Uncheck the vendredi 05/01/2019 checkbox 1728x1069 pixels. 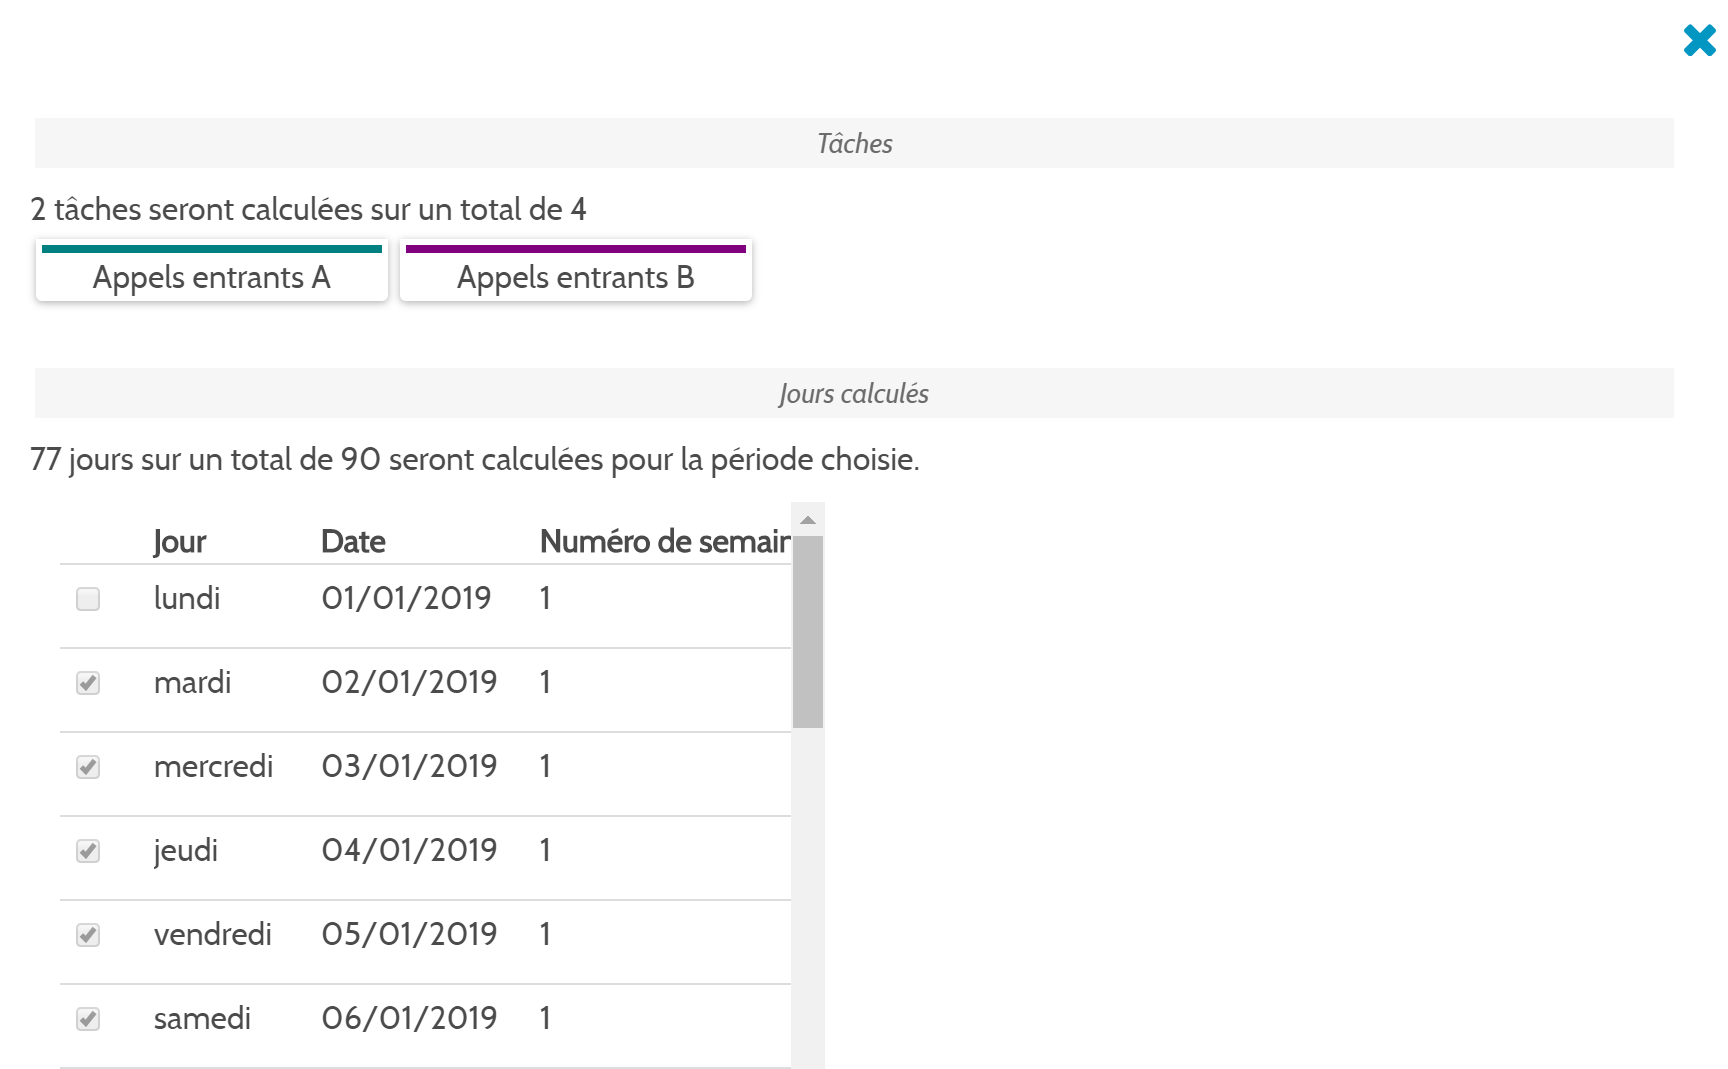coord(88,935)
